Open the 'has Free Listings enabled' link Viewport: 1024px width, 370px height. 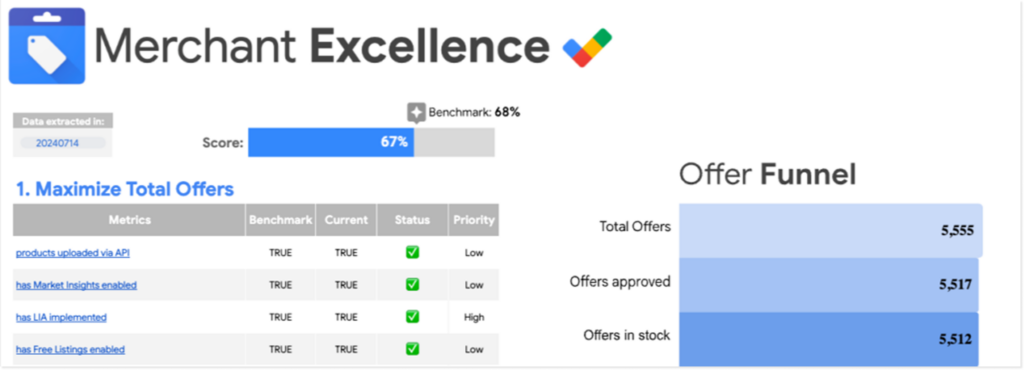pyautogui.click(x=71, y=350)
